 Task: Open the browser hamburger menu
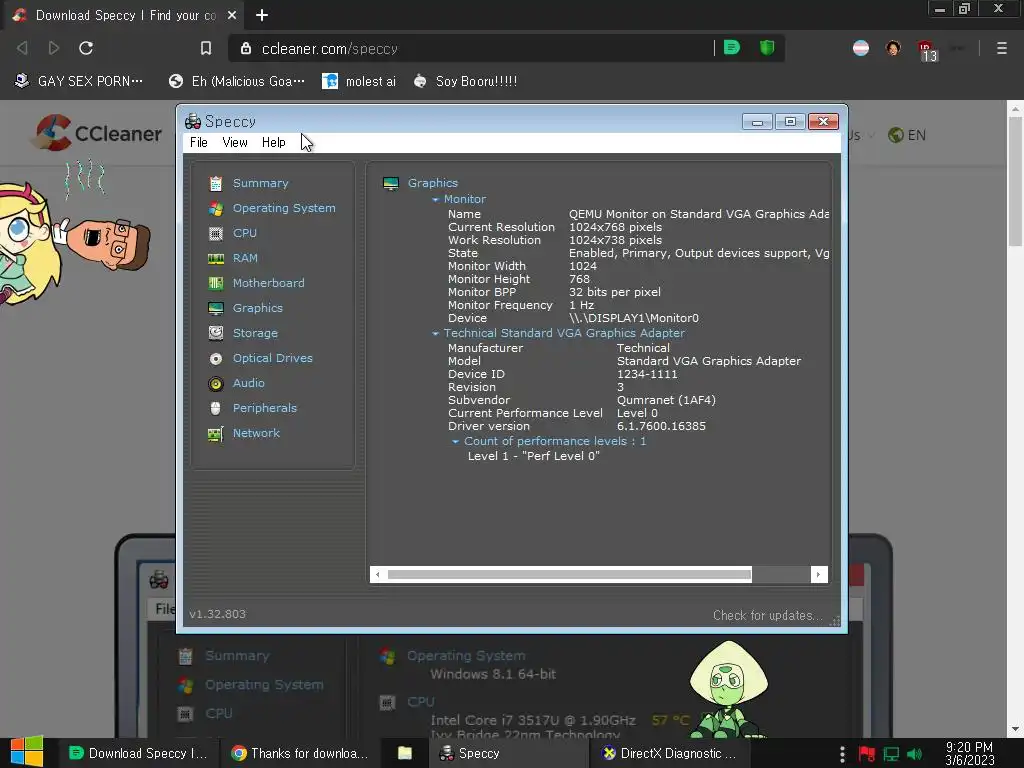tap(1001, 48)
